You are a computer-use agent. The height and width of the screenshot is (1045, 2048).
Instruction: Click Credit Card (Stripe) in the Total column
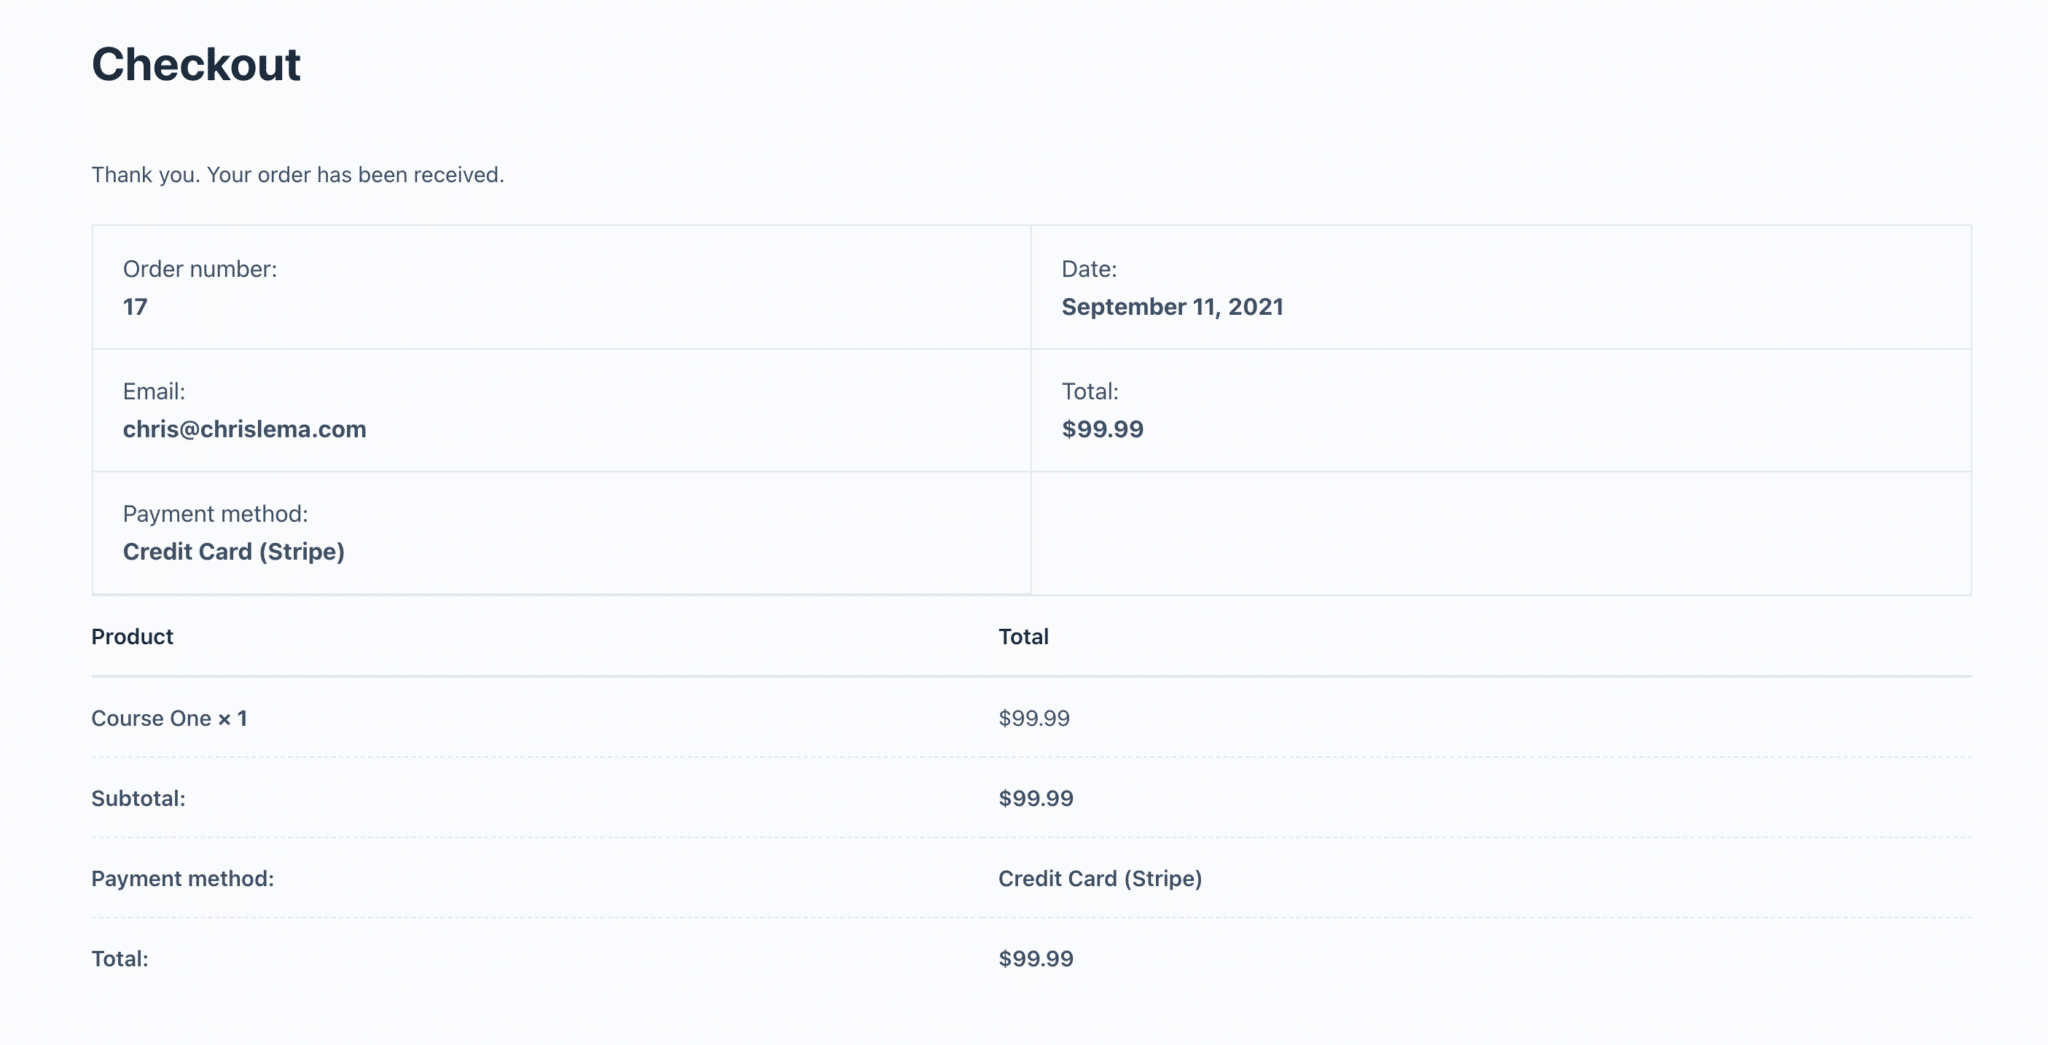1100,878
